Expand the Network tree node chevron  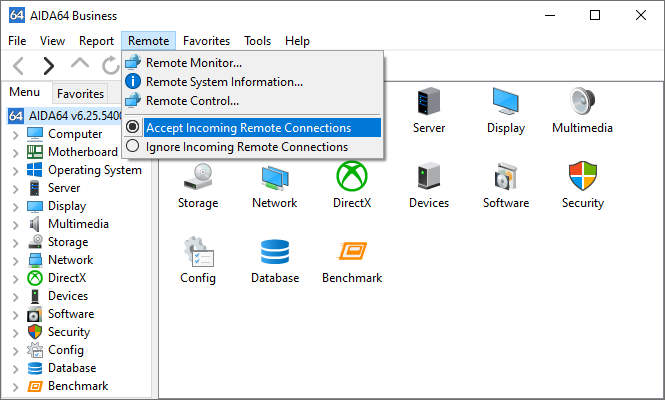[x=16, y=261]
